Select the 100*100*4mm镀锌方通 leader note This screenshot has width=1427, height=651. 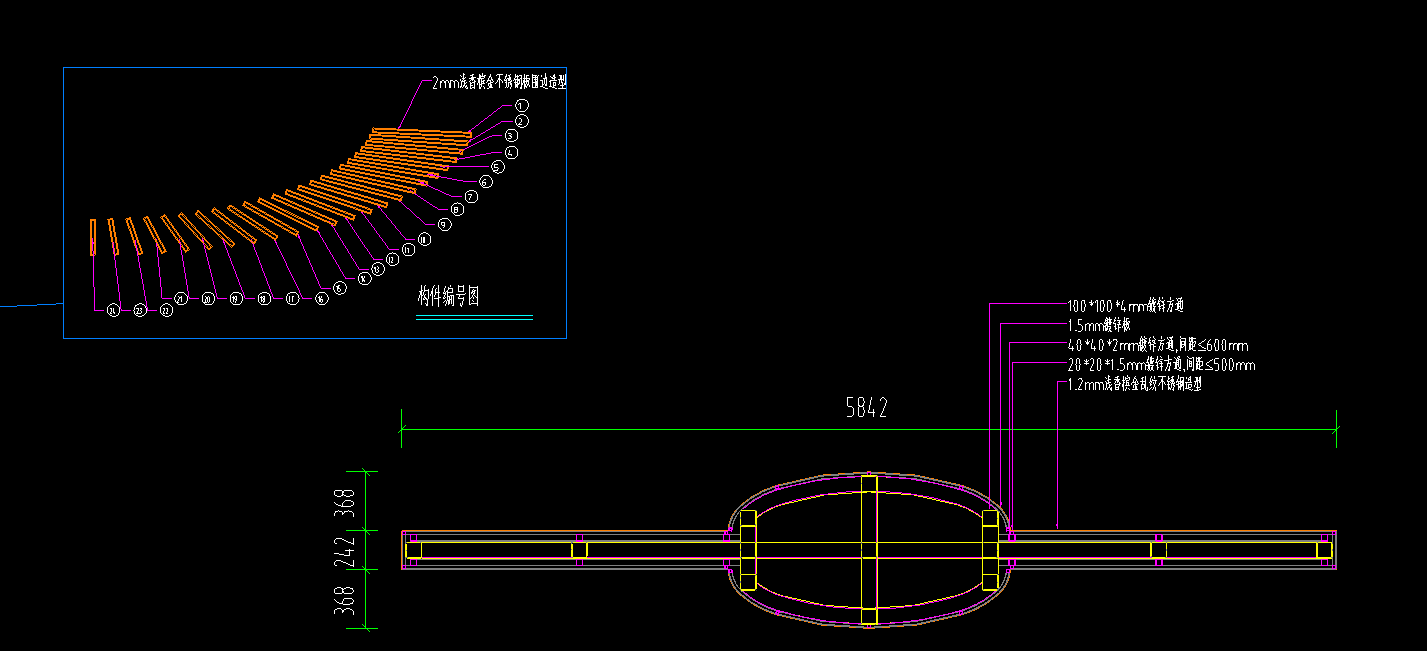[1126, 305]
